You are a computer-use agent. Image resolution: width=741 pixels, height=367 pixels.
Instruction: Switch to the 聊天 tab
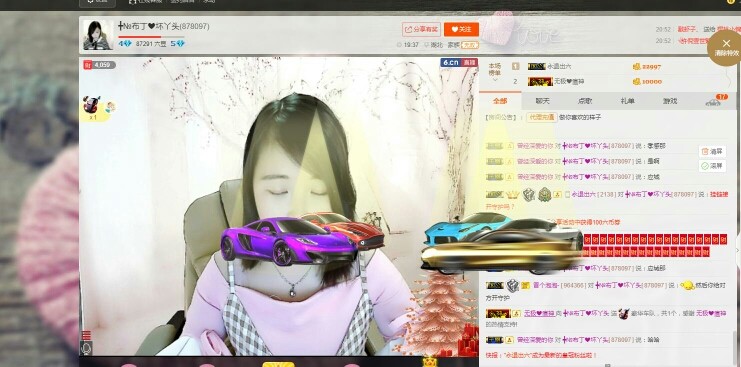coord(543,101)
